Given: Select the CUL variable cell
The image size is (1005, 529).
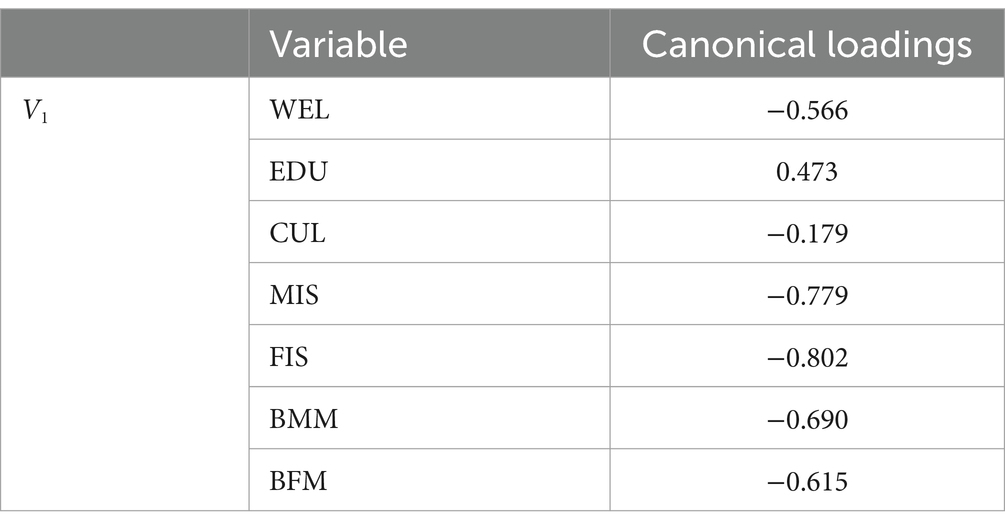Looking at the screenshot, I should point(429,231).
